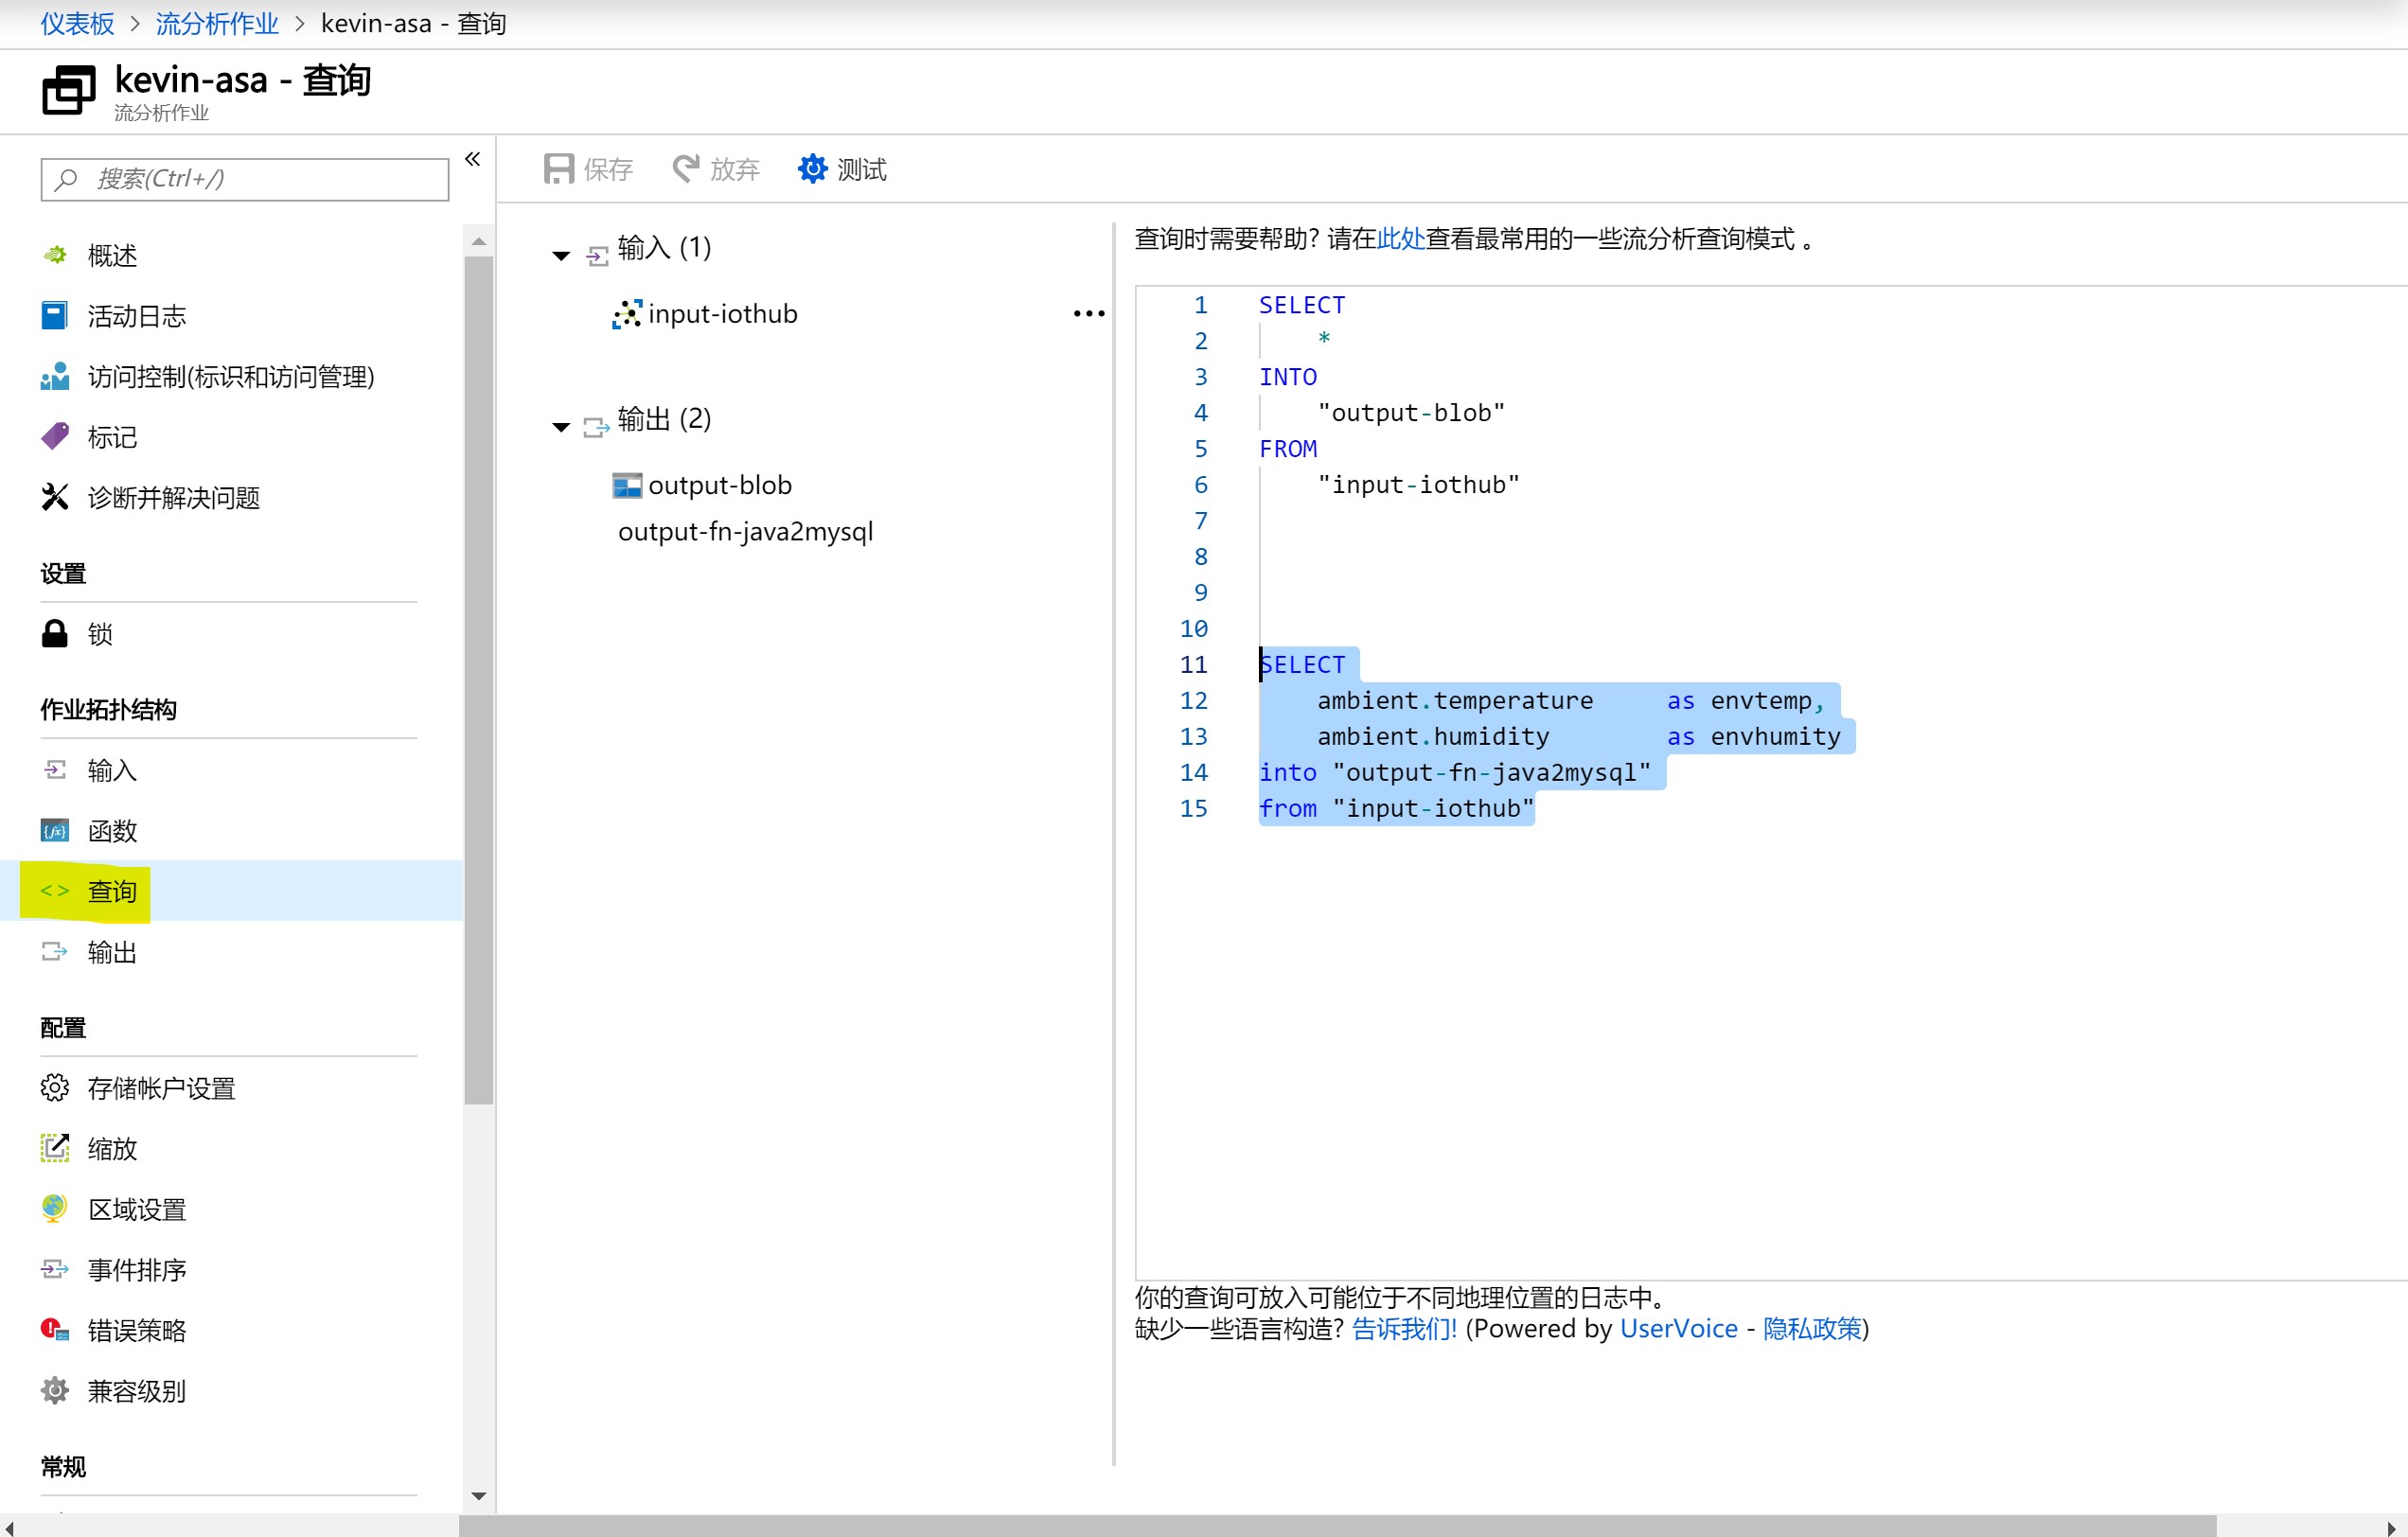Open the UserVoice link
The width and height of the screenshot is (2408, 1537).
pyautogui.click(x=1679, y=1328)
